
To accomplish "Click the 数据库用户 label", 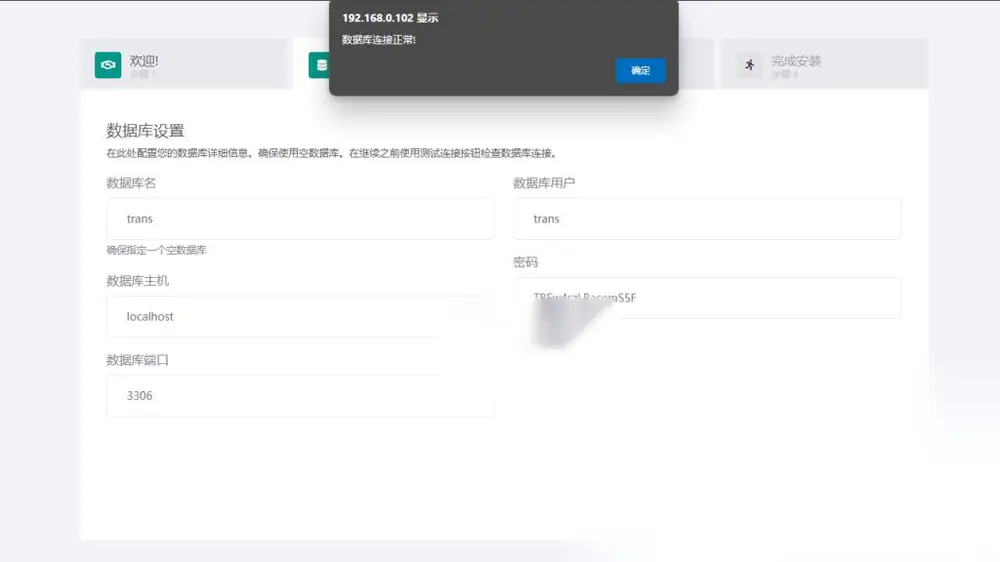I will [x=544, y=183].
